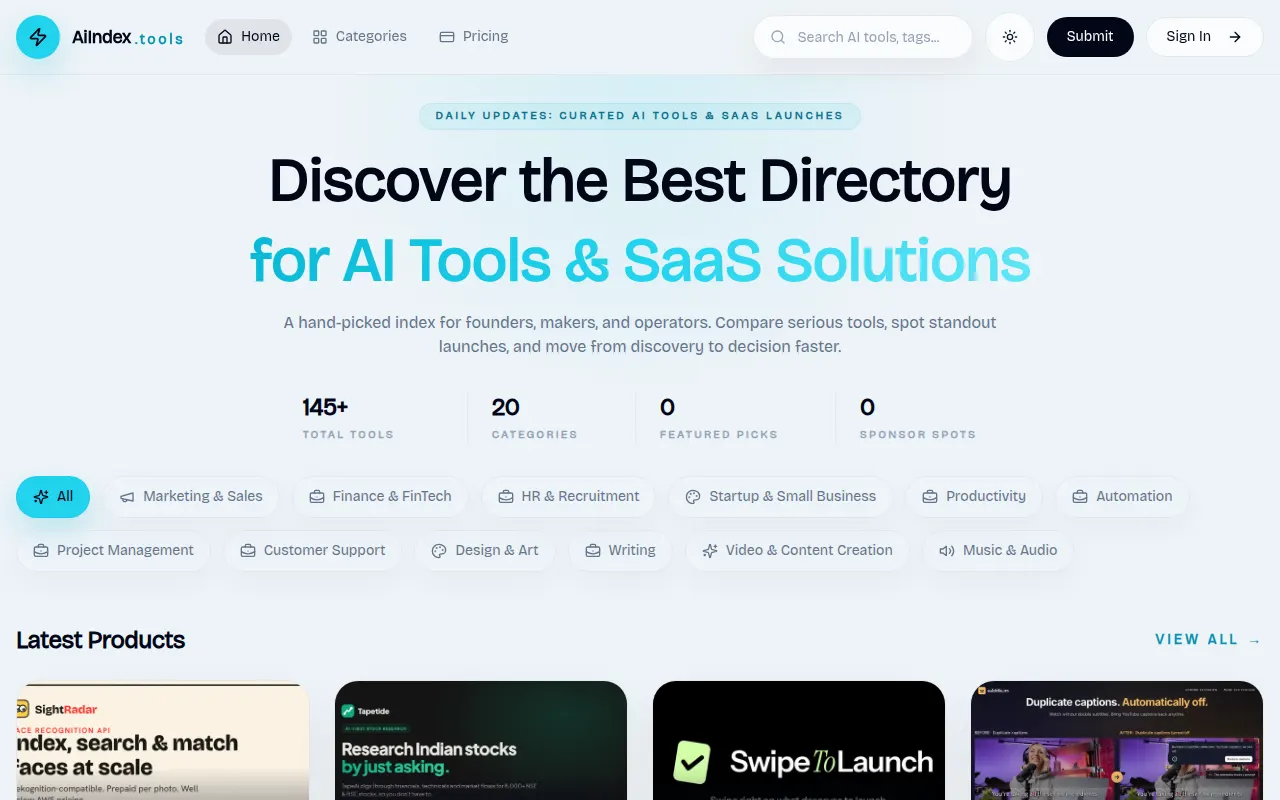The width and height of the screenshot is (1280, 800).
Task: Click the AIIndex lightning bolt logo
Action: pyautogui.click(x=38, y=37)
